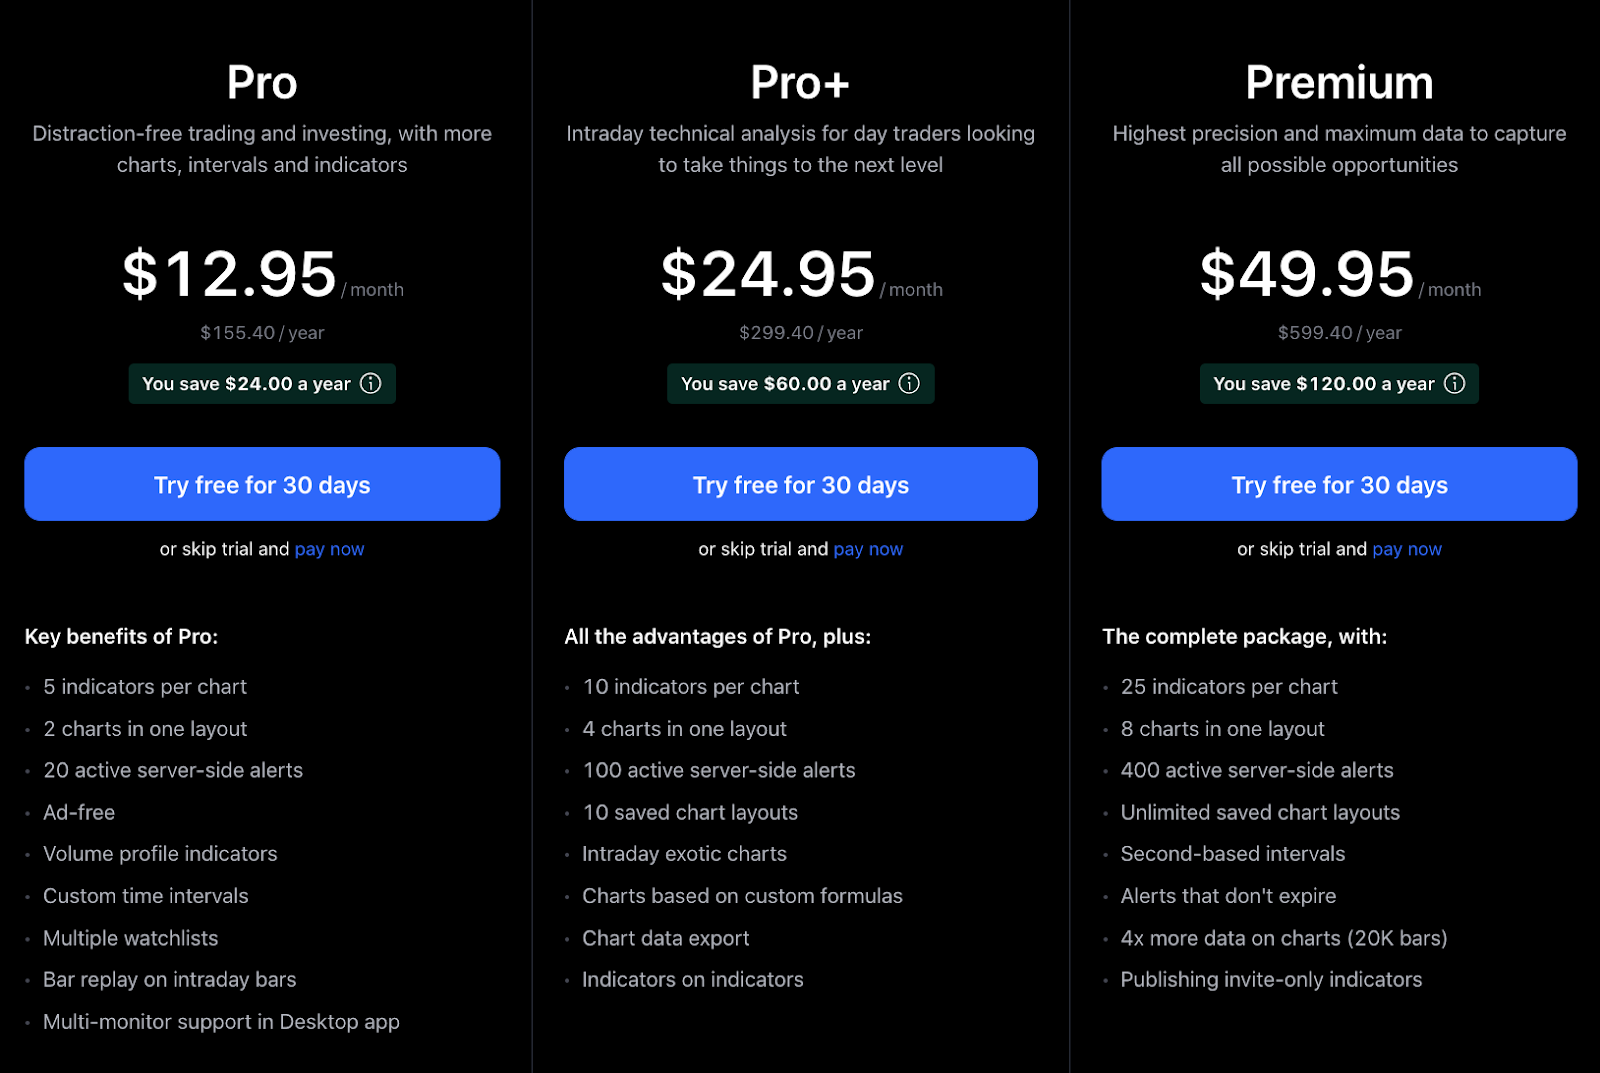Click the "You save $120.00 a year" badge

(x=1339, y=384)
